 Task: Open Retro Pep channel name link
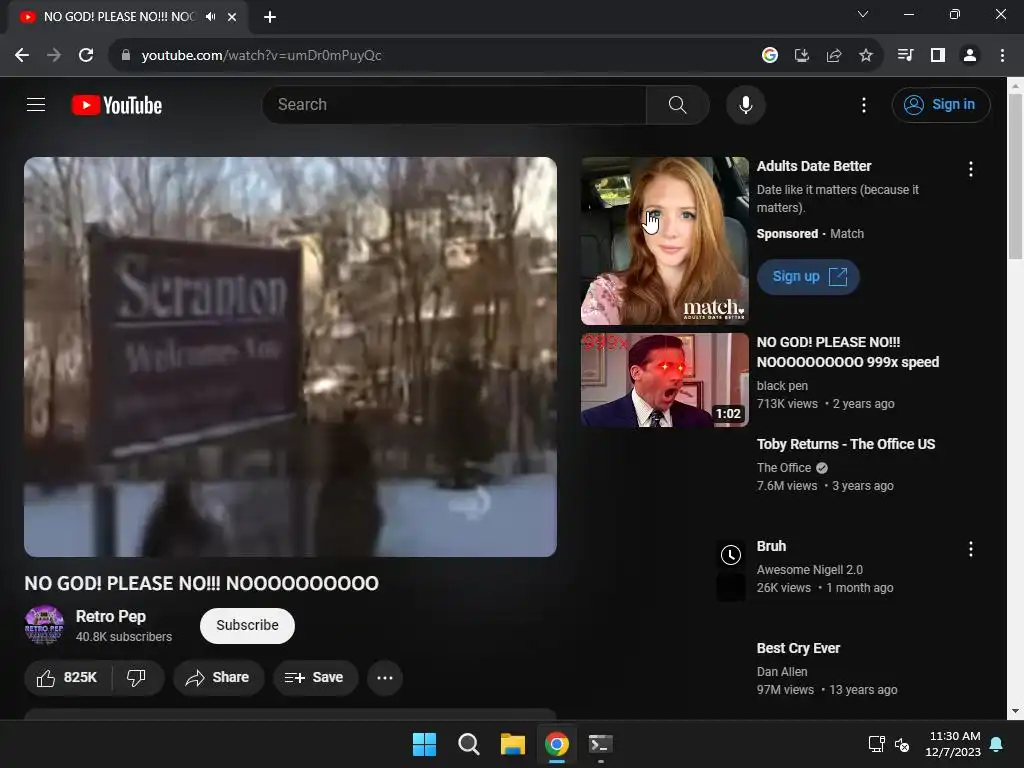[x=110, y=616]
